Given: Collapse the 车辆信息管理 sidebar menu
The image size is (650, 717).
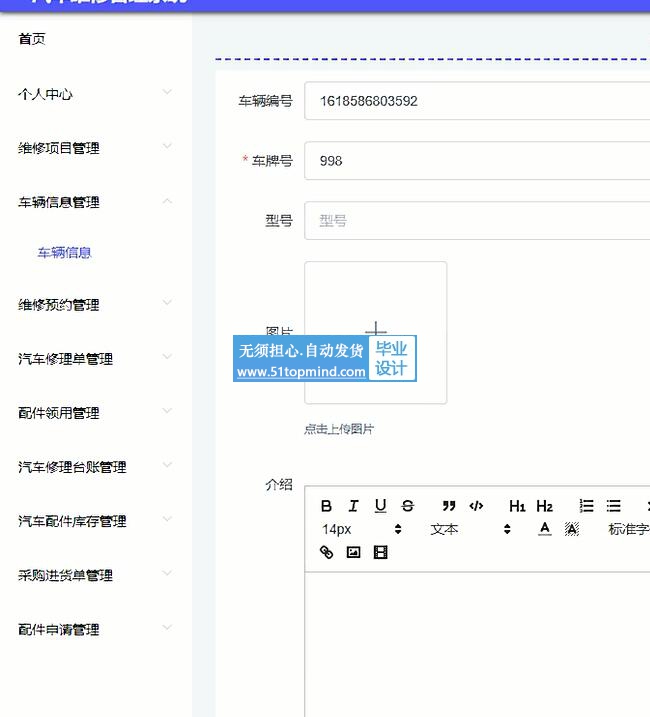Looking at the screenshot, I should [x=95, y=202].
